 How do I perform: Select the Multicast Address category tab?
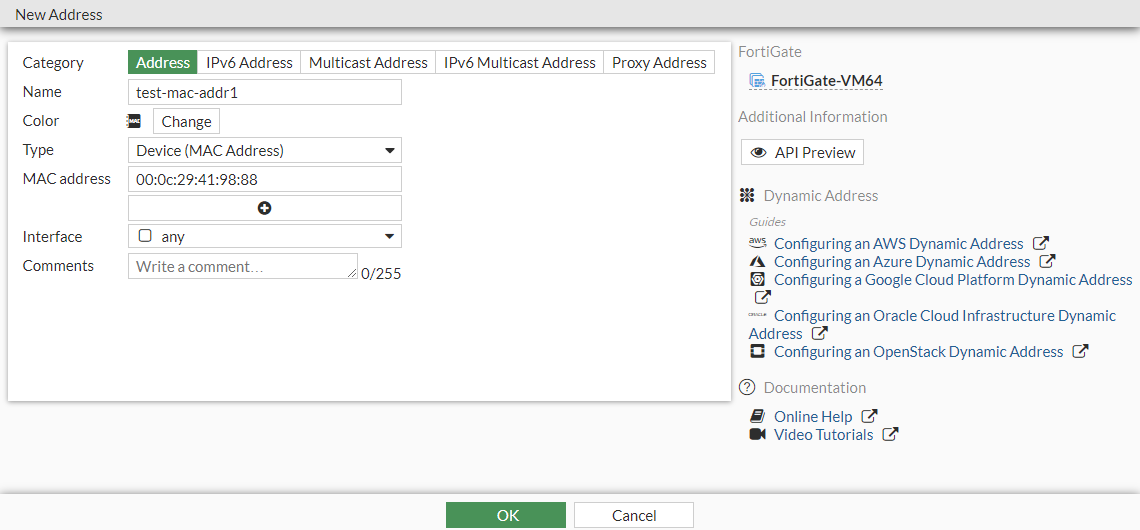368,62
